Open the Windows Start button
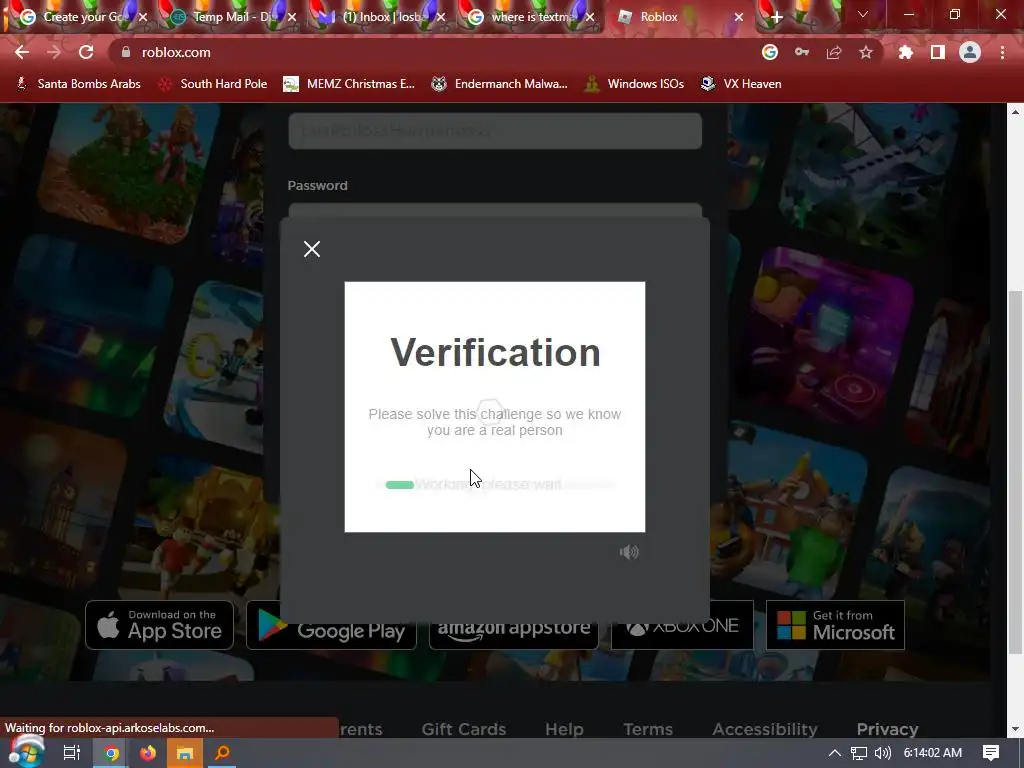Viewport: 1024px width, 768px height. pos(26,752)
